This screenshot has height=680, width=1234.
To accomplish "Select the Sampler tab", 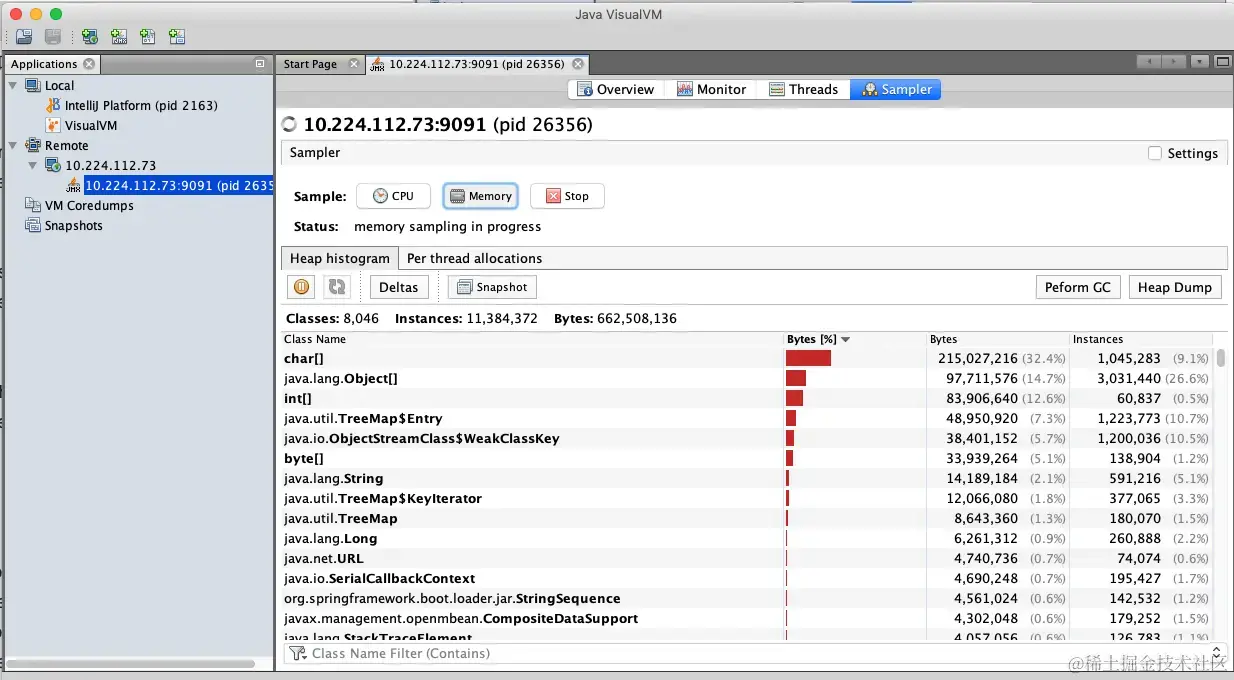I will click(x=896, y=89).
